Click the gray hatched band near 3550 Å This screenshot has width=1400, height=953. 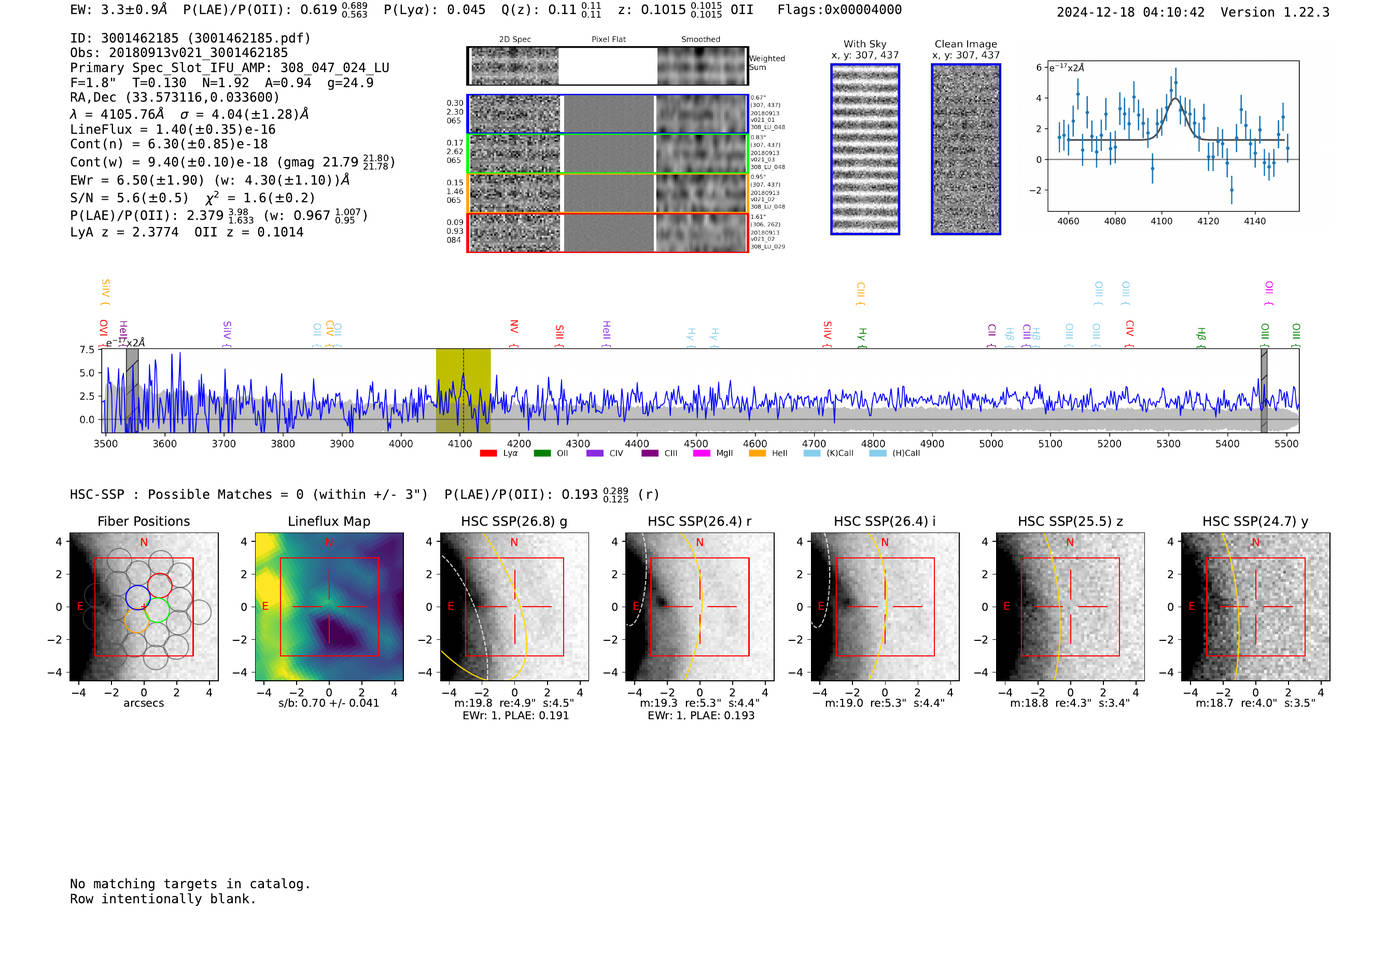[132, 391]
